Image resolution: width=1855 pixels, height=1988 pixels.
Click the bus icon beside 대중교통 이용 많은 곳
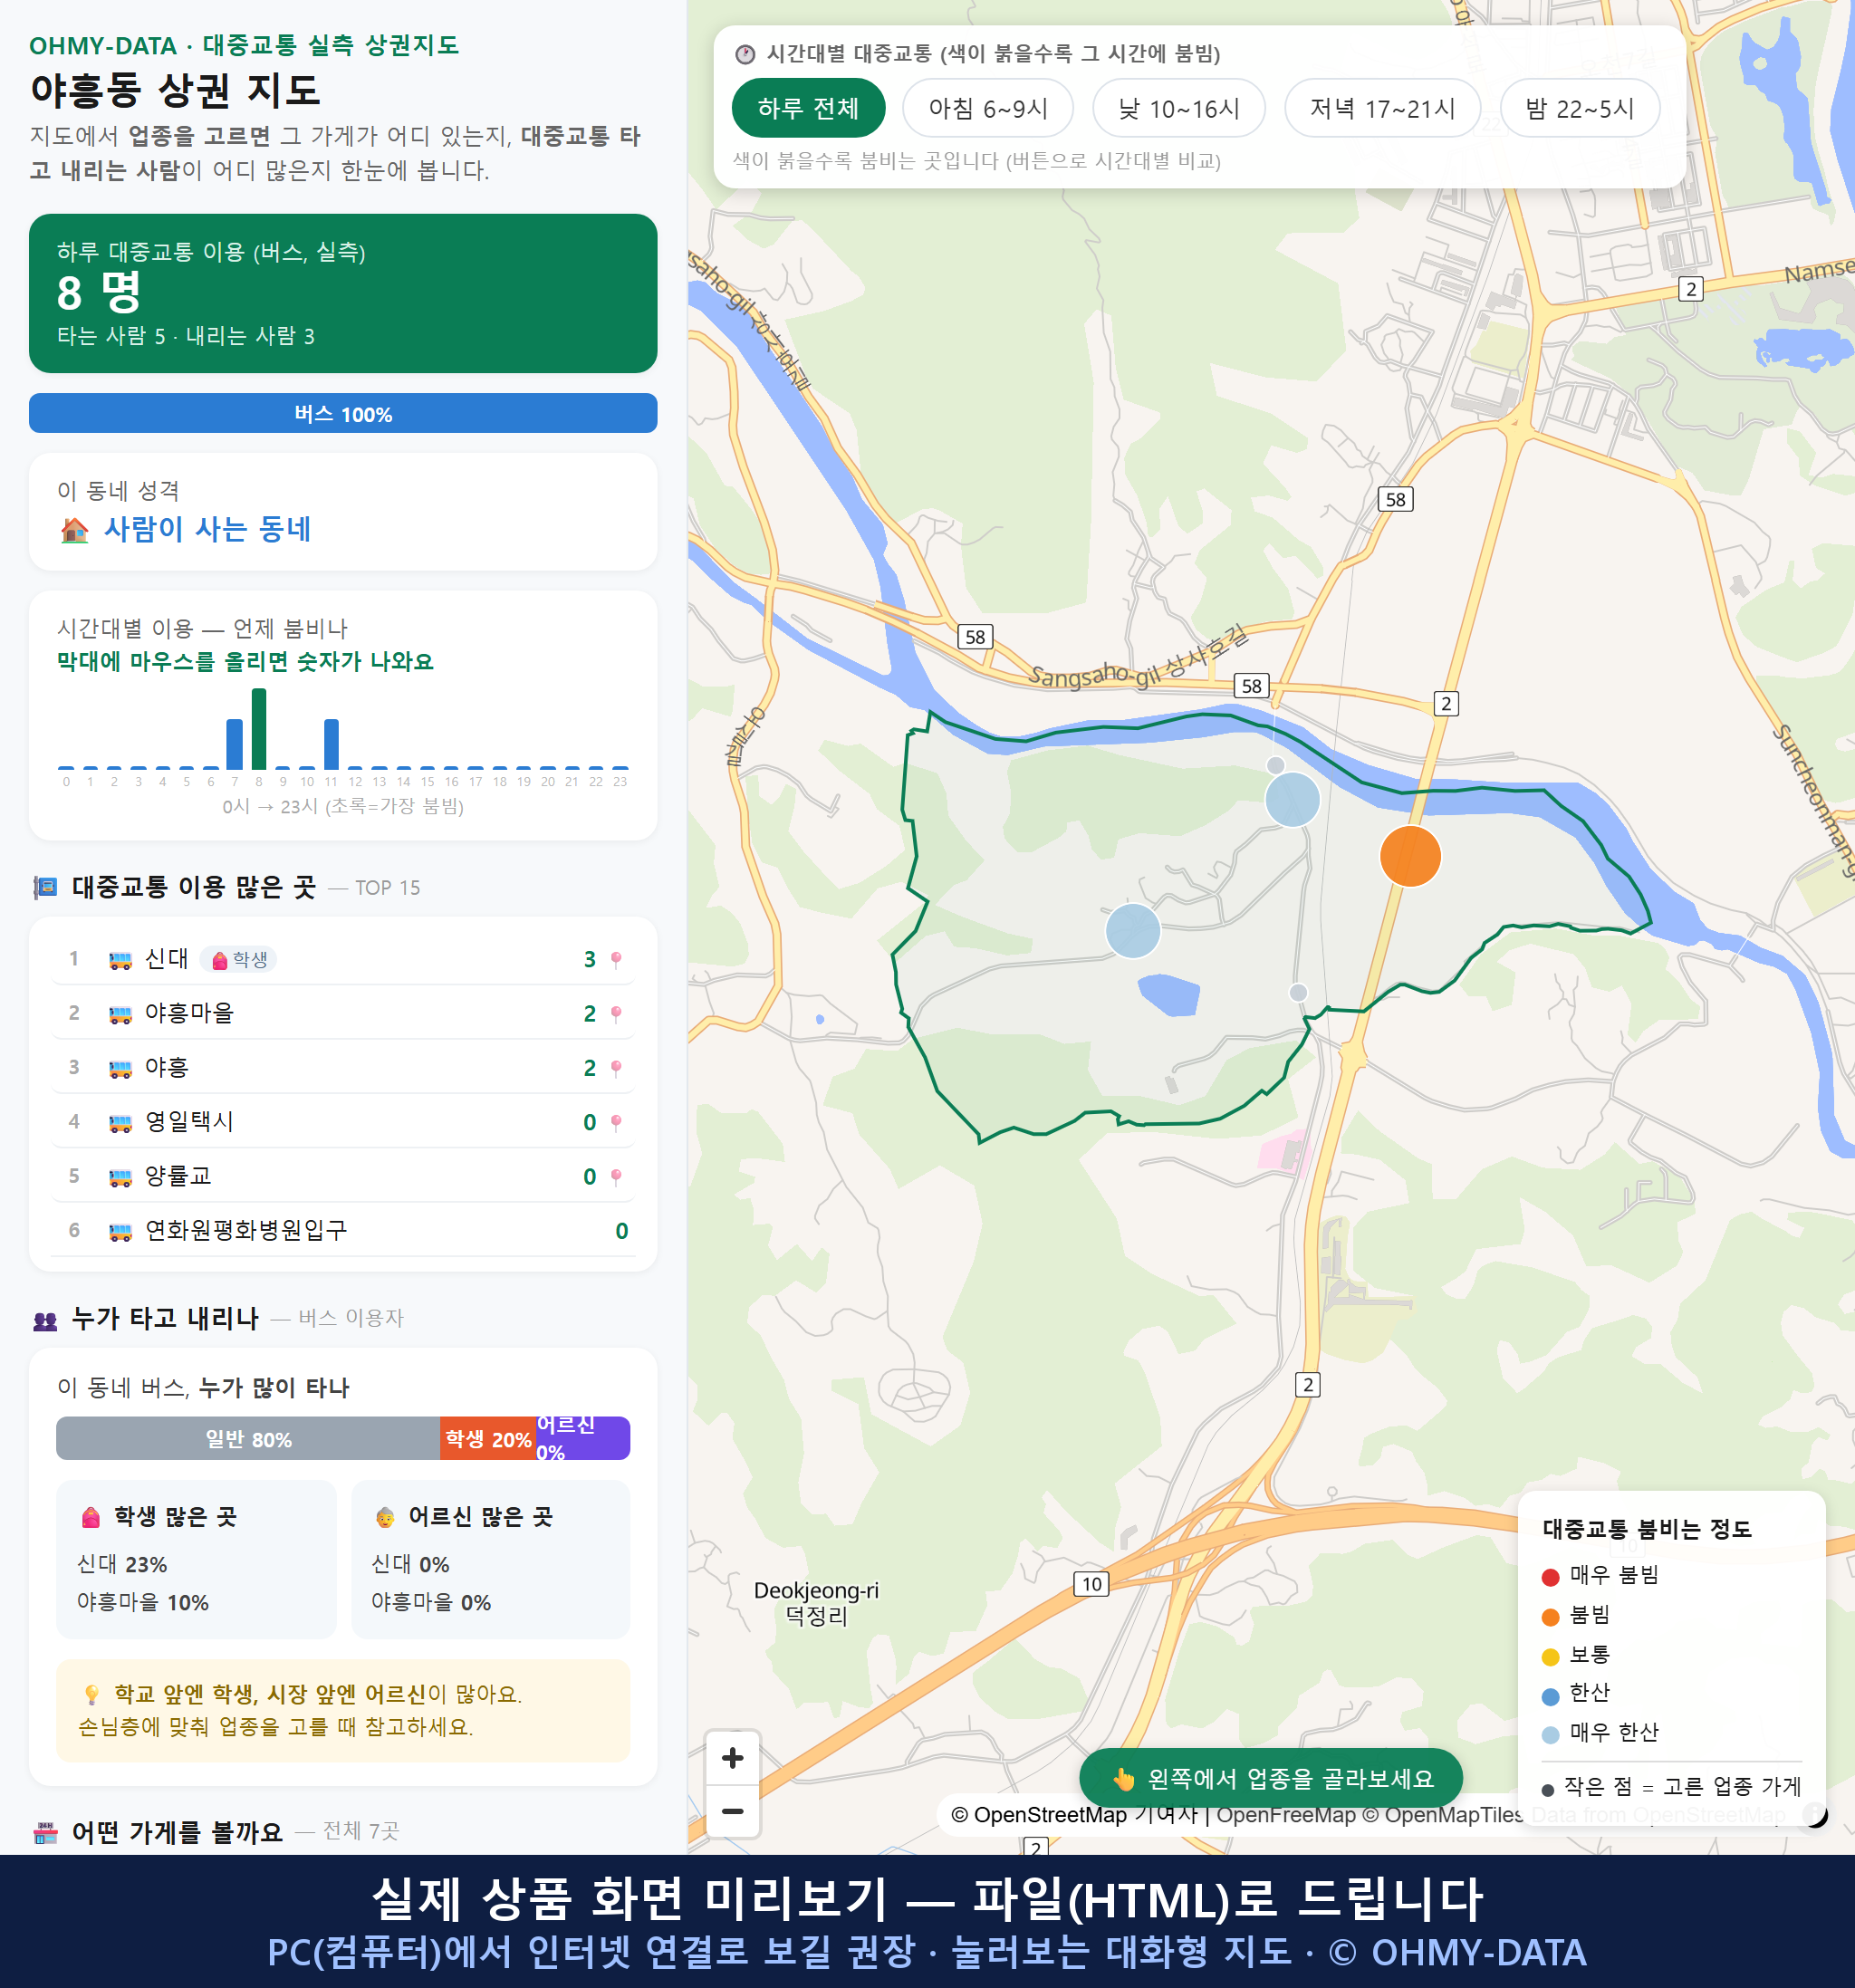point(45,887)
